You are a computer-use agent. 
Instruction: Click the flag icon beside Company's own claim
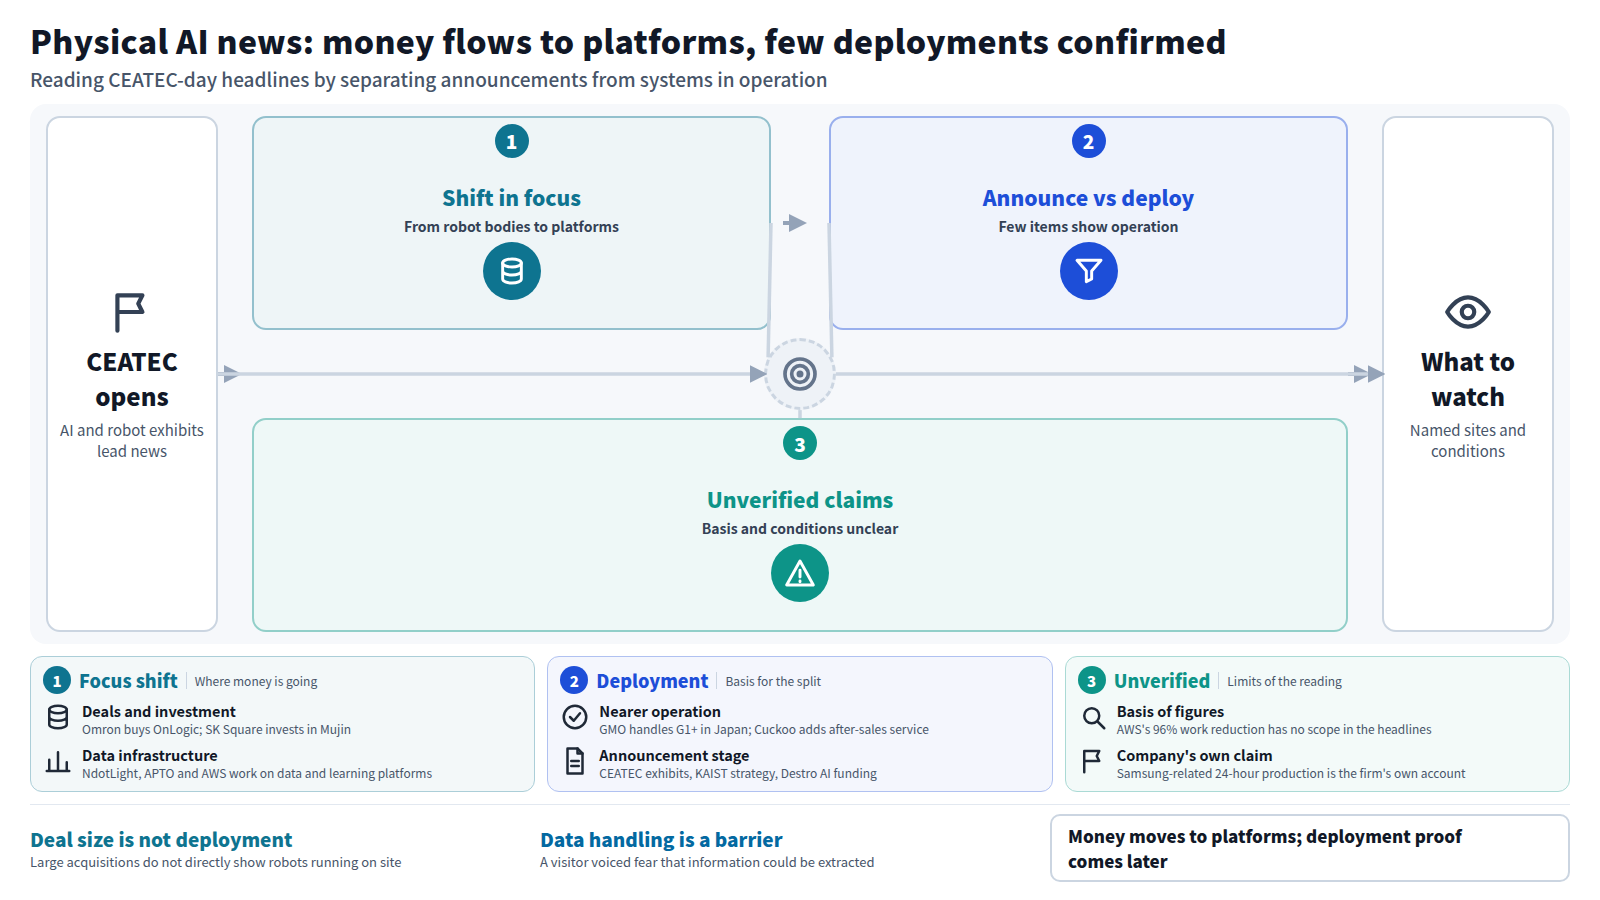click(1092, 761)
